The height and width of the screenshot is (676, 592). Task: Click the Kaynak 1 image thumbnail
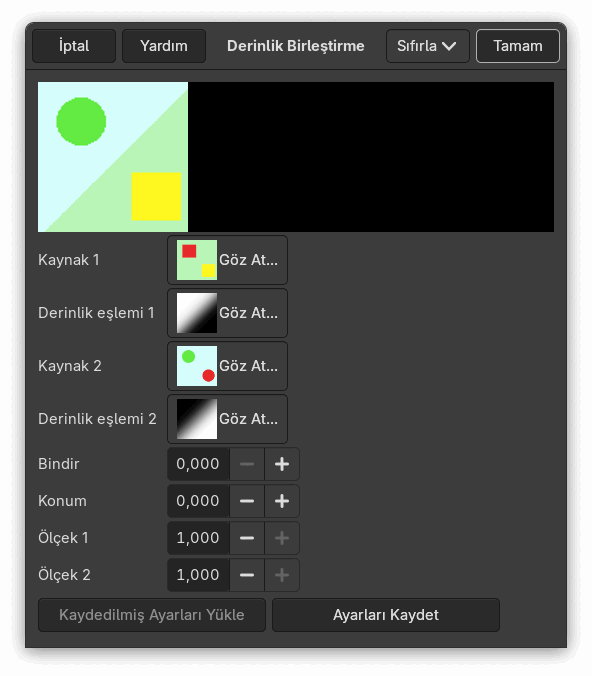(x=197, y=260)
